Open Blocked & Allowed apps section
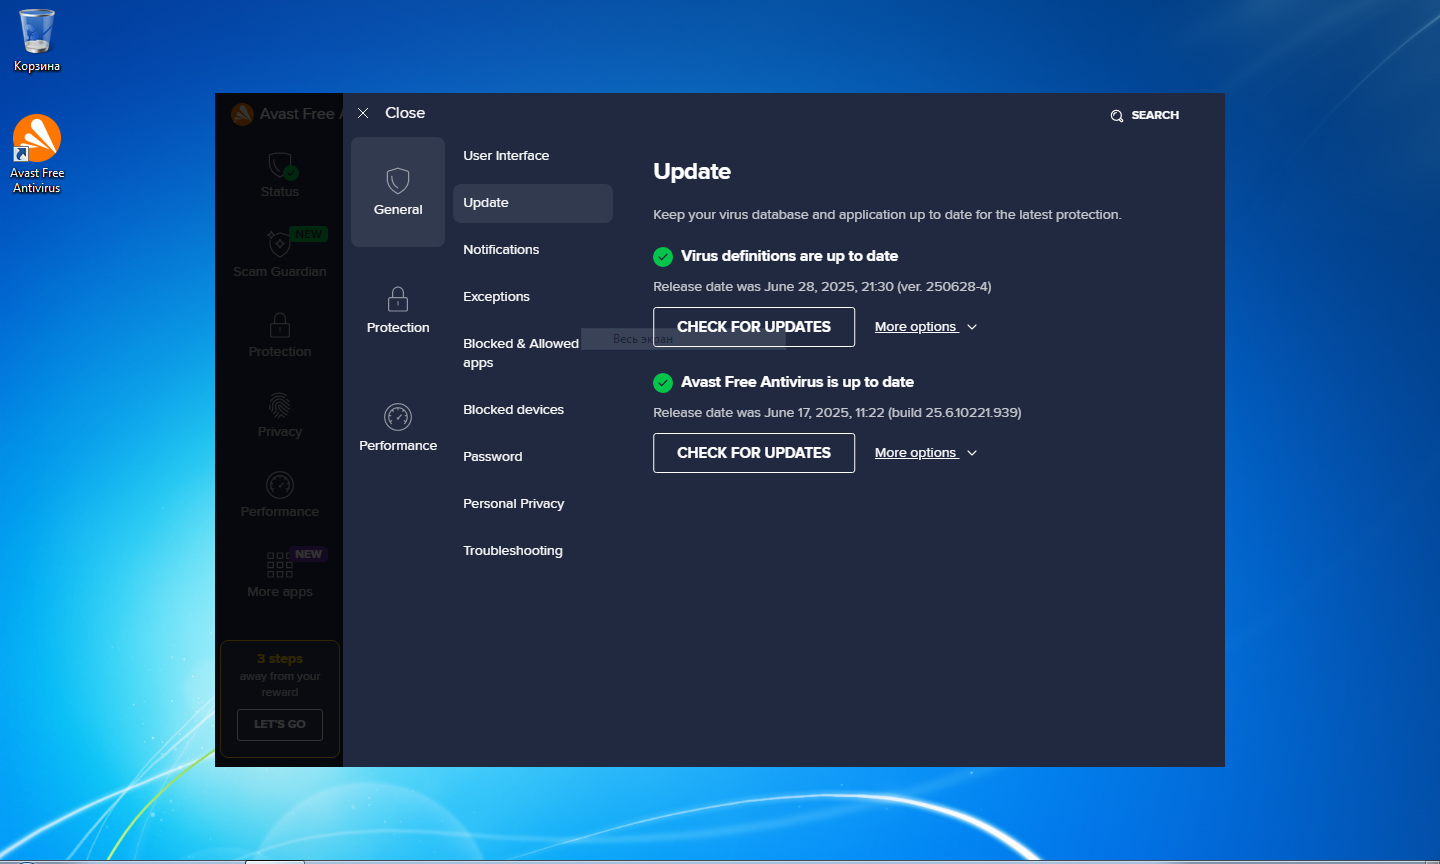This screenshot has height=864, width=1440. click(x=521, y=353)
